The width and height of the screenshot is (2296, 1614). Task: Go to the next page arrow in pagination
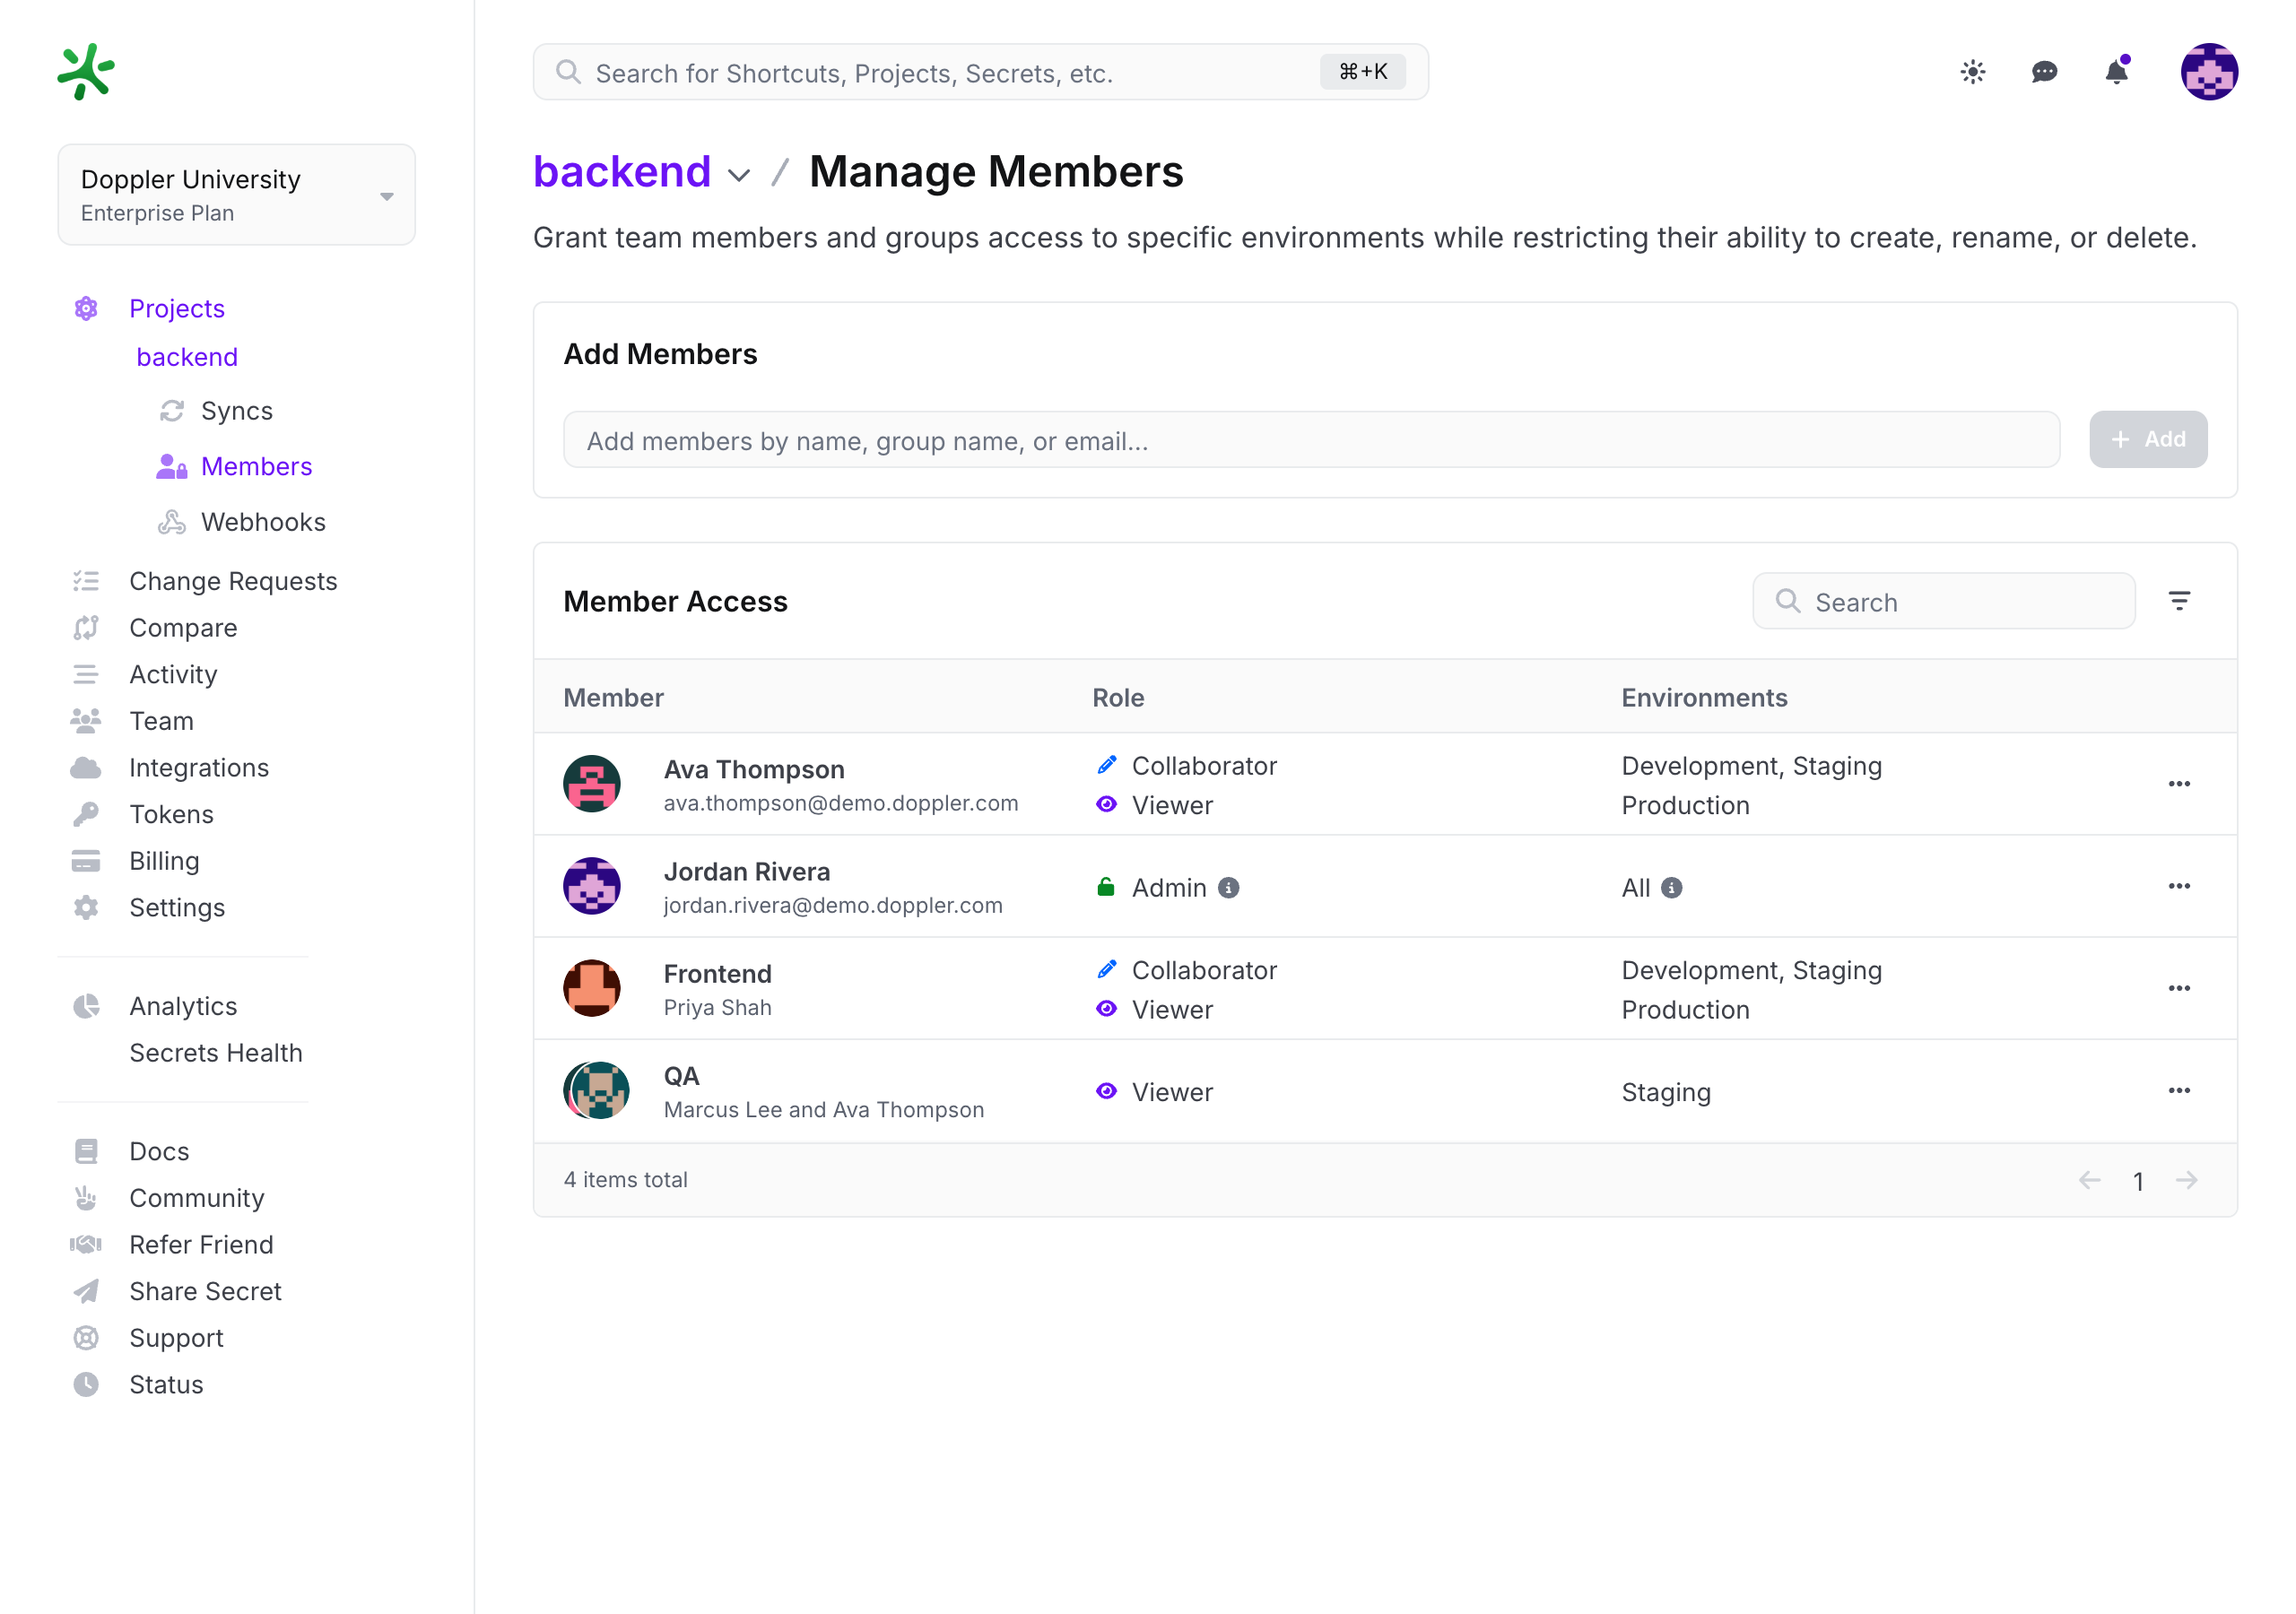pyautogui.click(x=2187, y=1181)
